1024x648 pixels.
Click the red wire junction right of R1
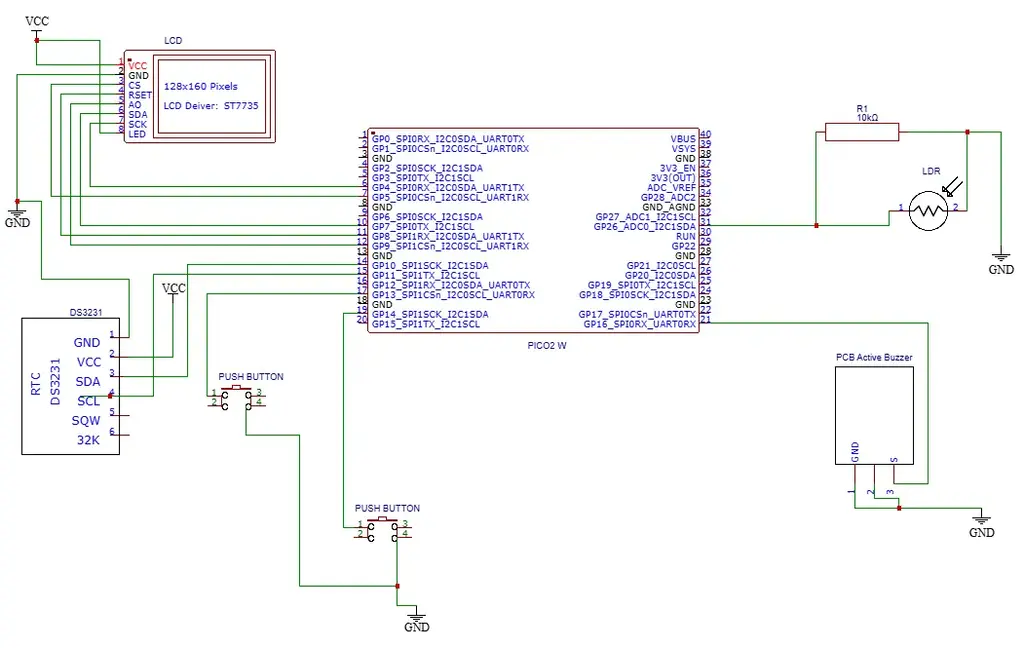pyautogui.click(x=967, y=132)
